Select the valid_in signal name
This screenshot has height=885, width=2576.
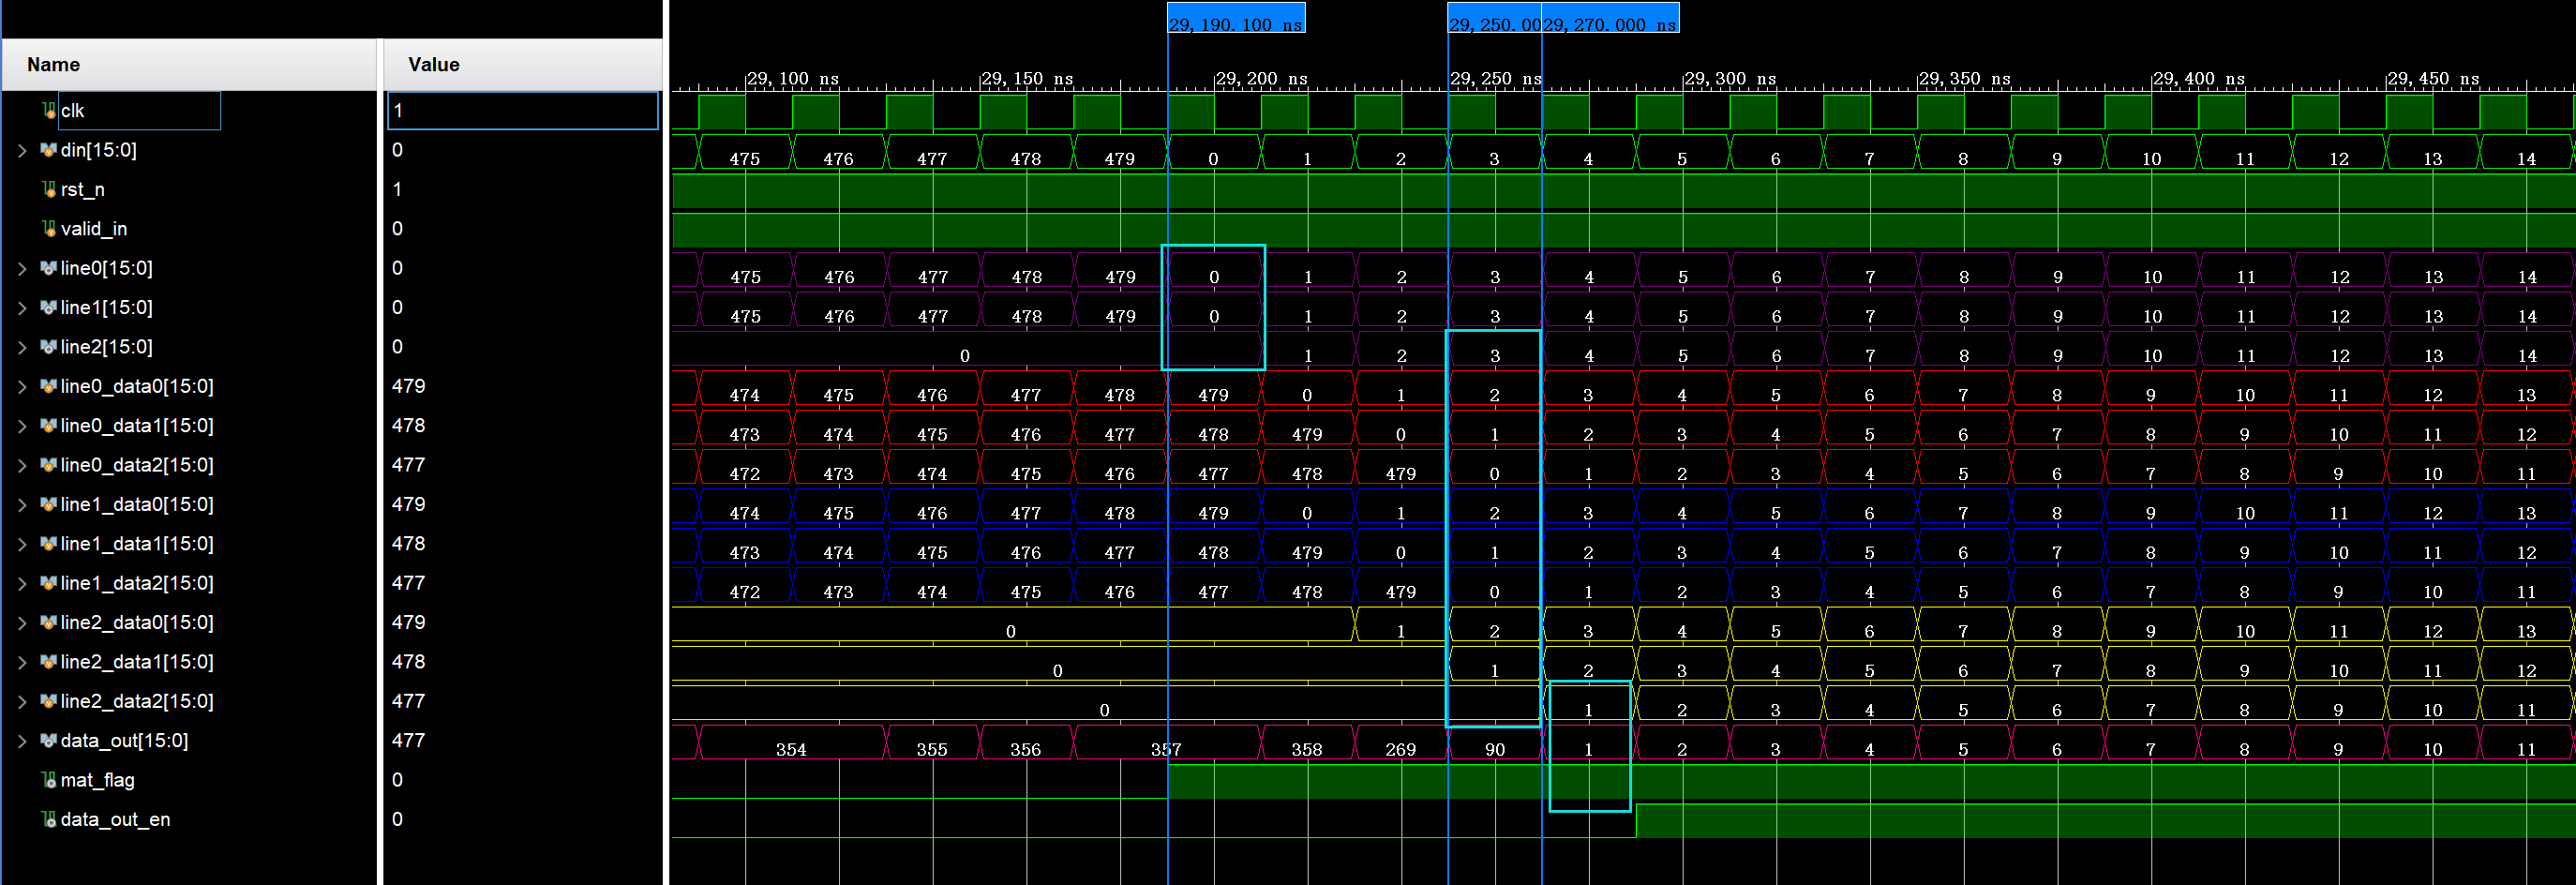[94, 229]
